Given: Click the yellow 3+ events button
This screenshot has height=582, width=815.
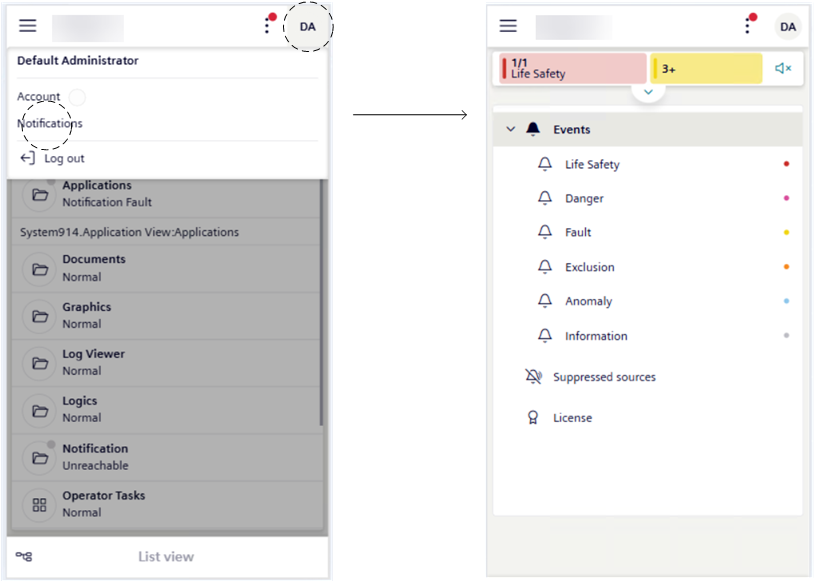Looking at the screenshot, I should click(x=706, y=69).
